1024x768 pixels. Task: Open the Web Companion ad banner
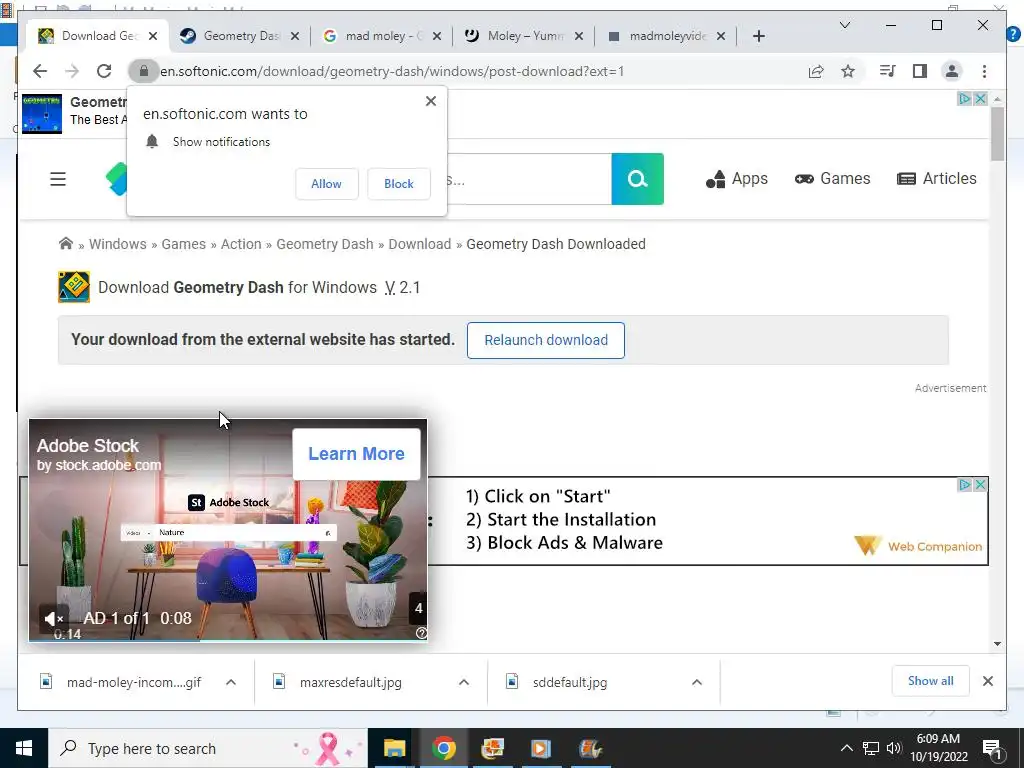708,520
